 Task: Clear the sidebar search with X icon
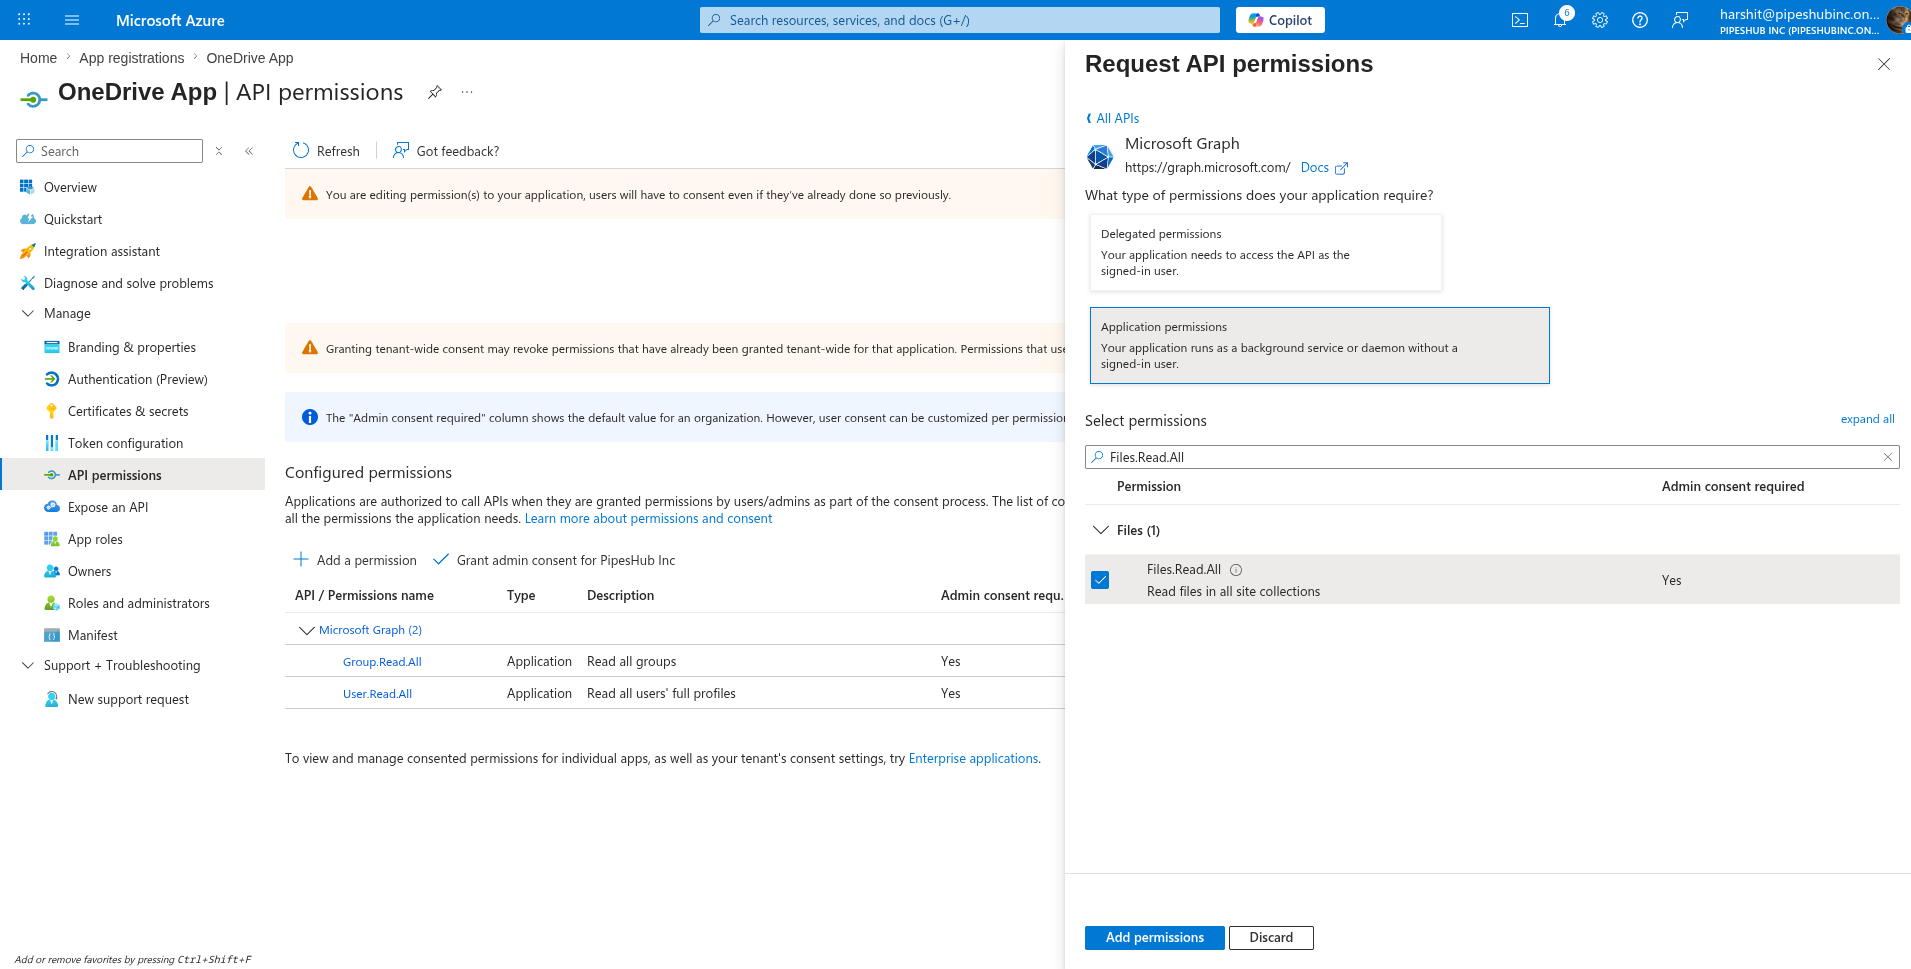(219, 151)
